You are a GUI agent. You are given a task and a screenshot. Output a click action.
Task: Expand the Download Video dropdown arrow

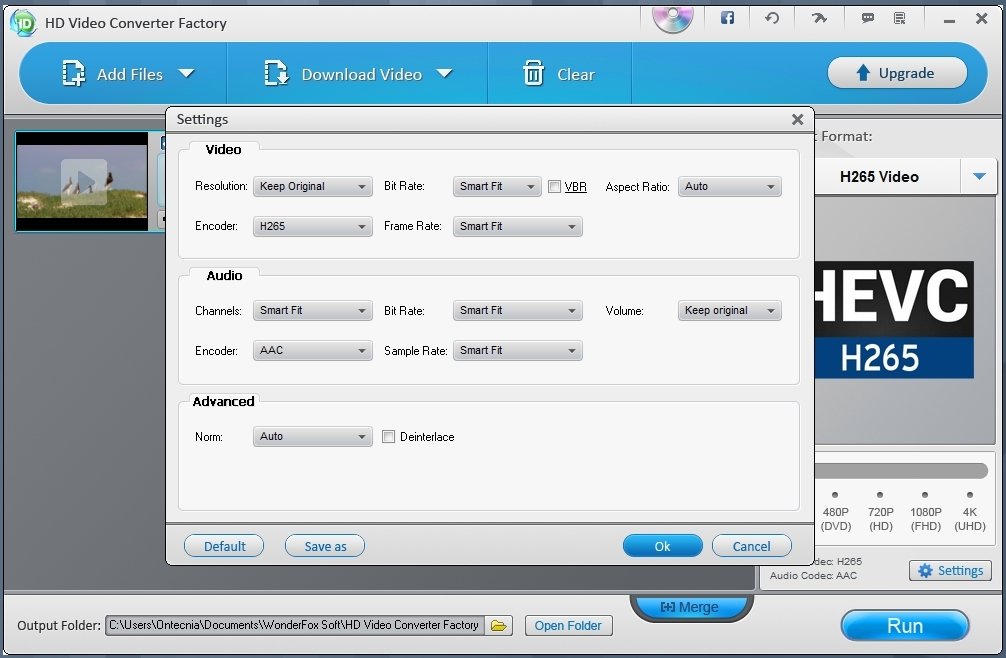click(x=444, y=73)
